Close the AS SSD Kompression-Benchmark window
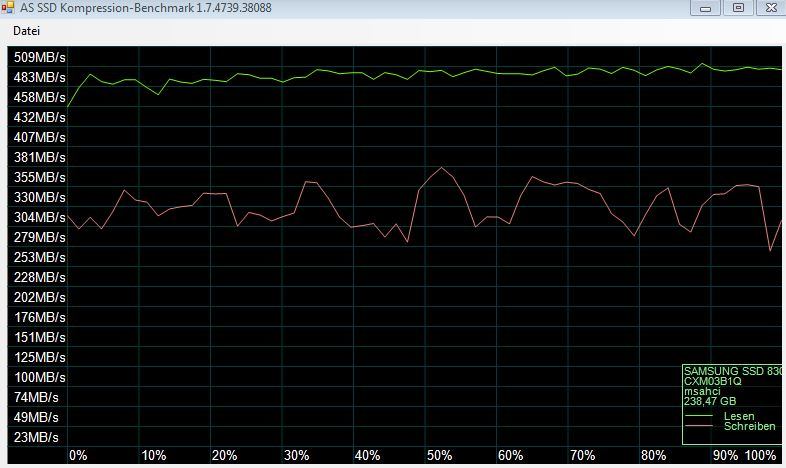Viewport: 786px width, 468px height. coord(771,8)
